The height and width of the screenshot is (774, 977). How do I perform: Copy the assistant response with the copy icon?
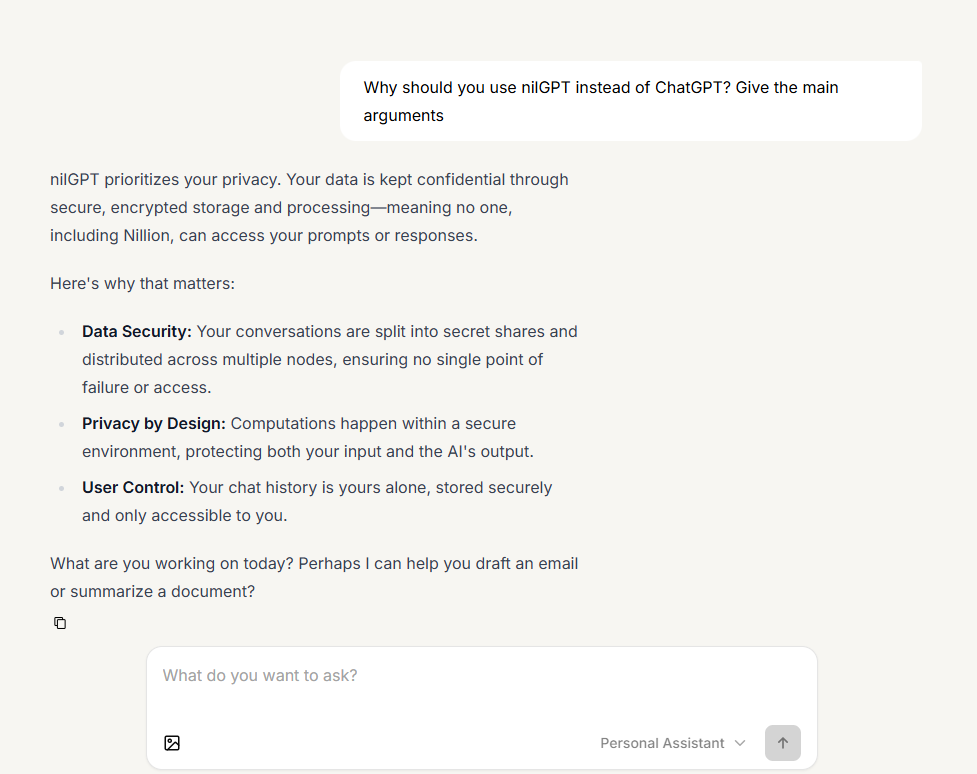click(x=60, y=623)
